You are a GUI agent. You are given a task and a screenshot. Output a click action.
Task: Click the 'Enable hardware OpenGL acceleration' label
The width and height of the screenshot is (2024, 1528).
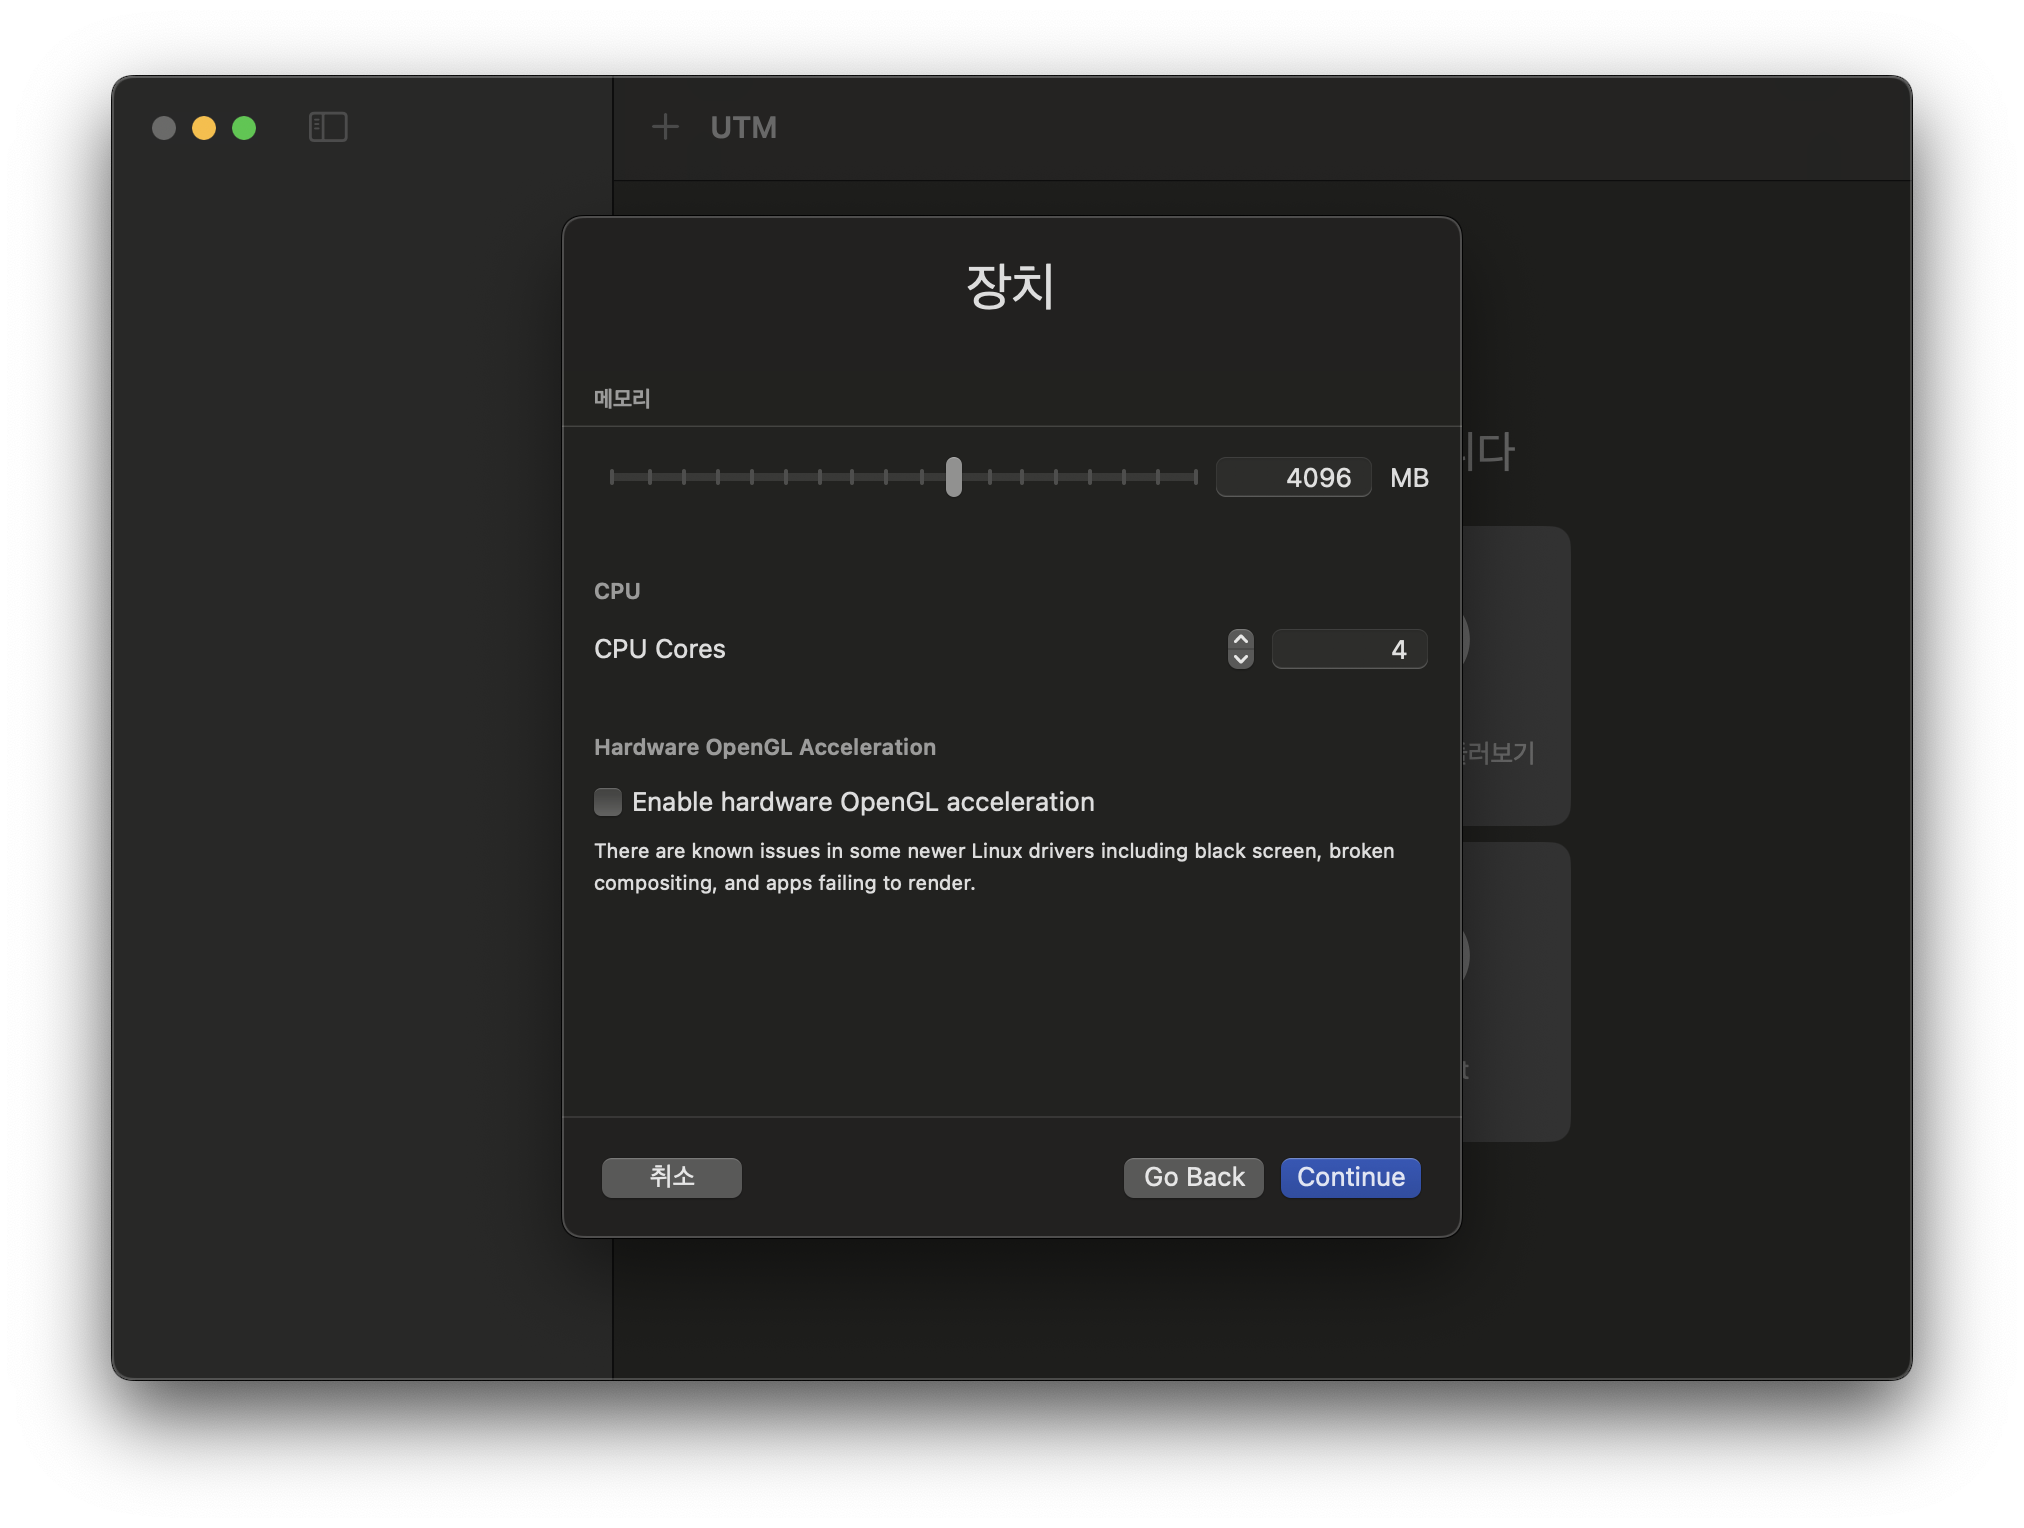coord(862,802)
